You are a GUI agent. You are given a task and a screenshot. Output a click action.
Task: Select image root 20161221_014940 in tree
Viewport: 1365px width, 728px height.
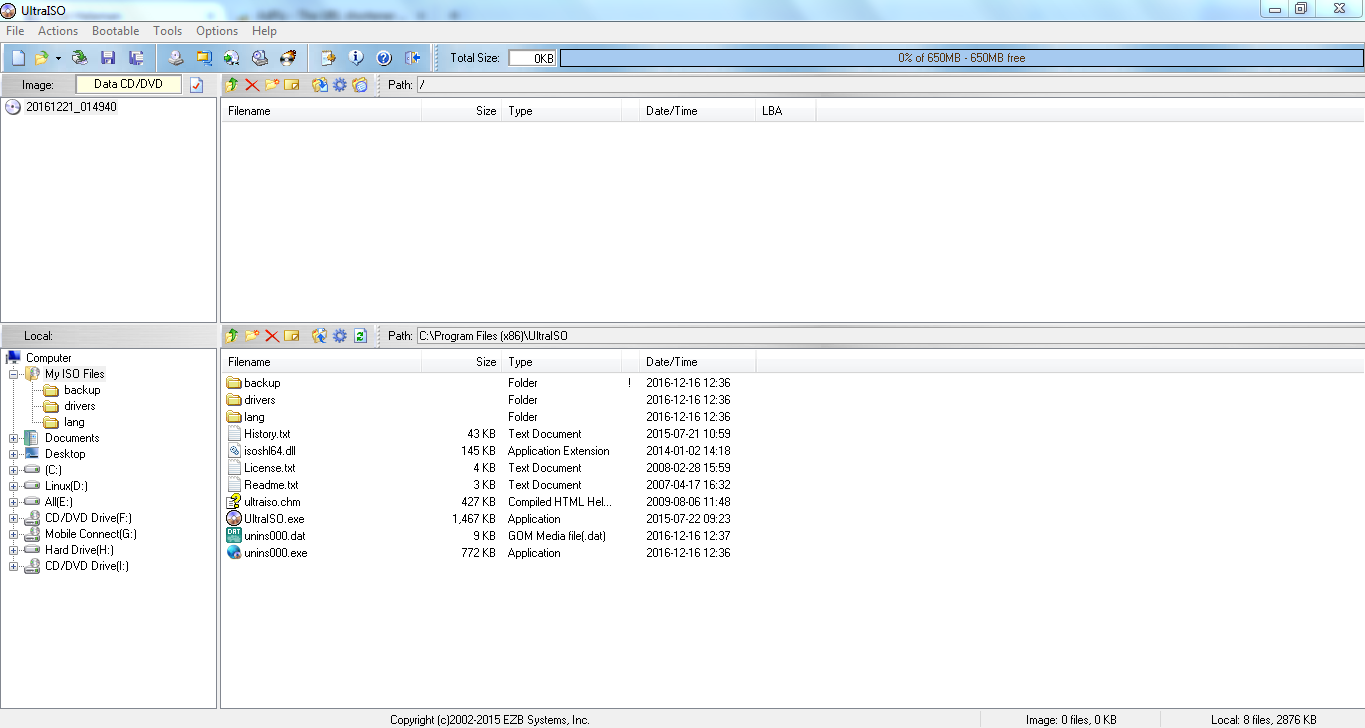(x=71, y=107)
